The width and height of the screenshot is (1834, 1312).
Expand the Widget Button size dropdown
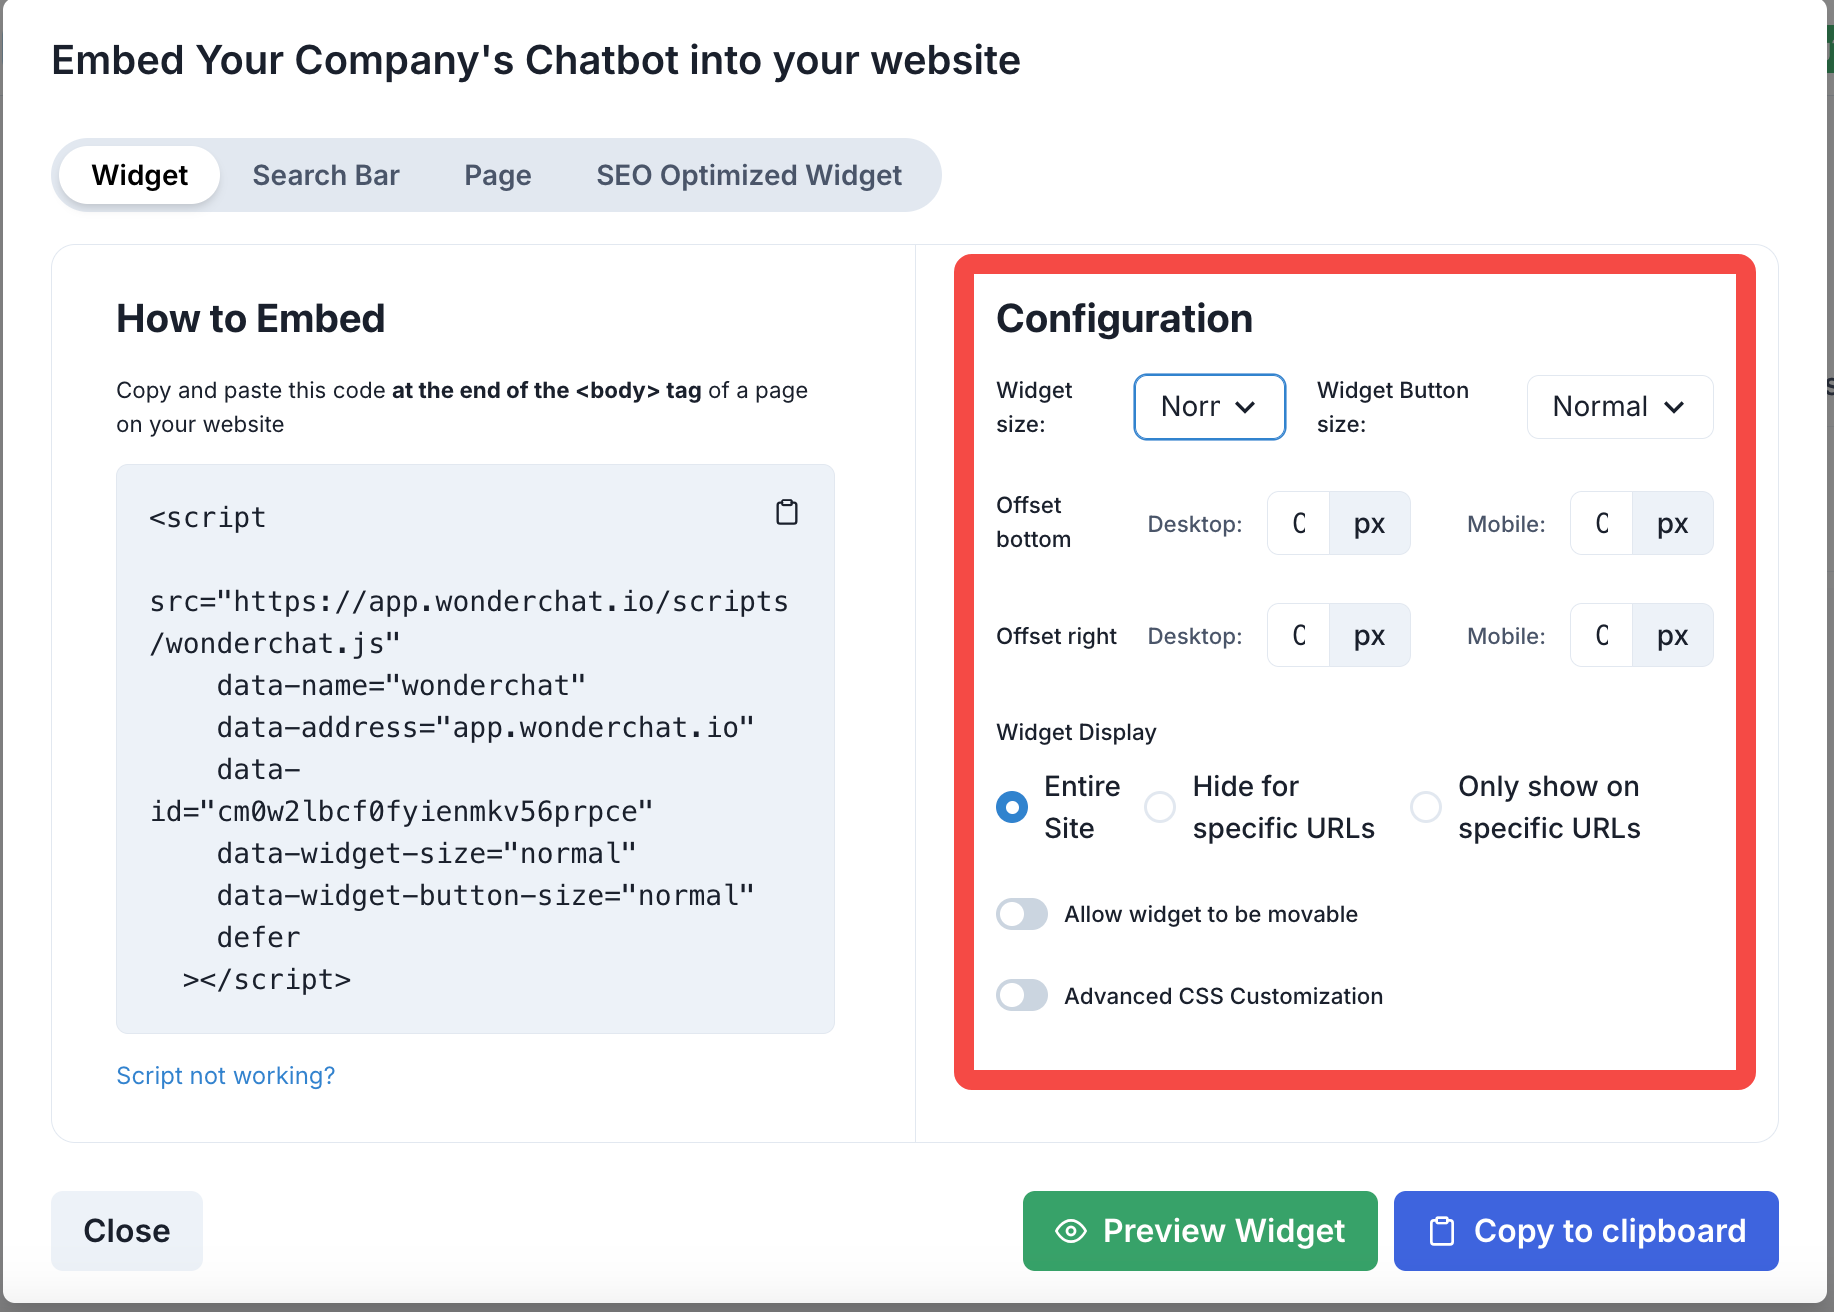[1619, 407]
